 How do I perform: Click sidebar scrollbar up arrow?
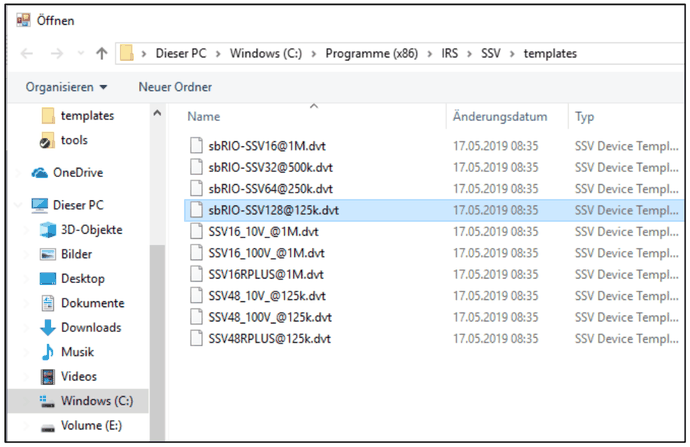coord(157,113)
